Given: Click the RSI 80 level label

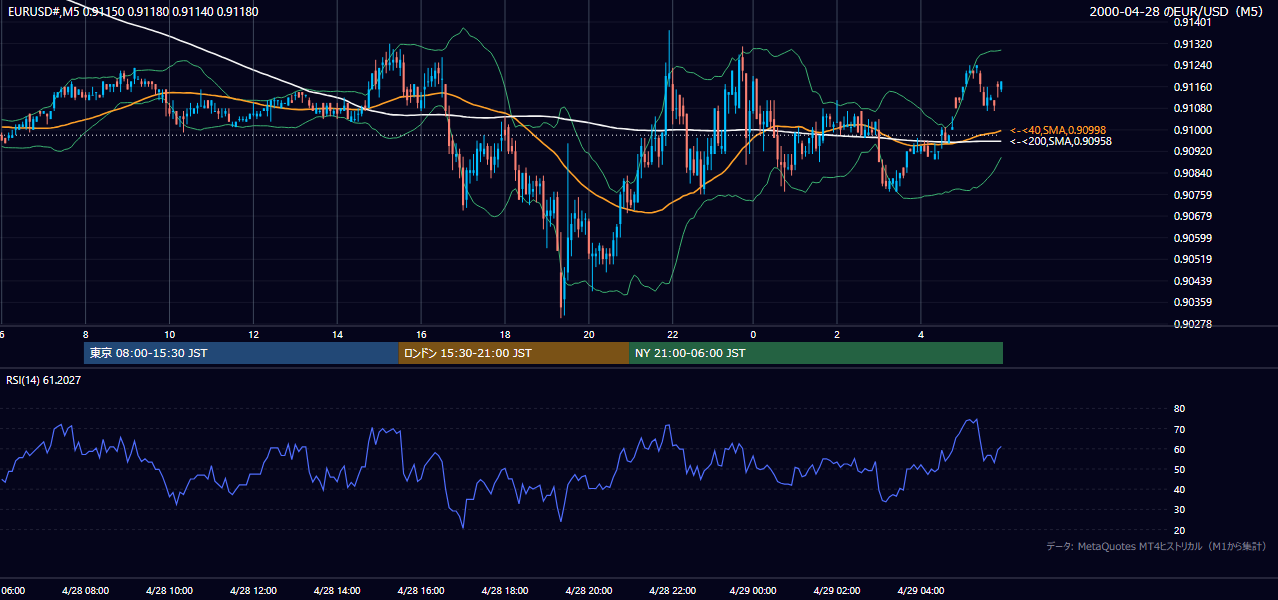Looking at the screenshot, I should point(1179,409).
